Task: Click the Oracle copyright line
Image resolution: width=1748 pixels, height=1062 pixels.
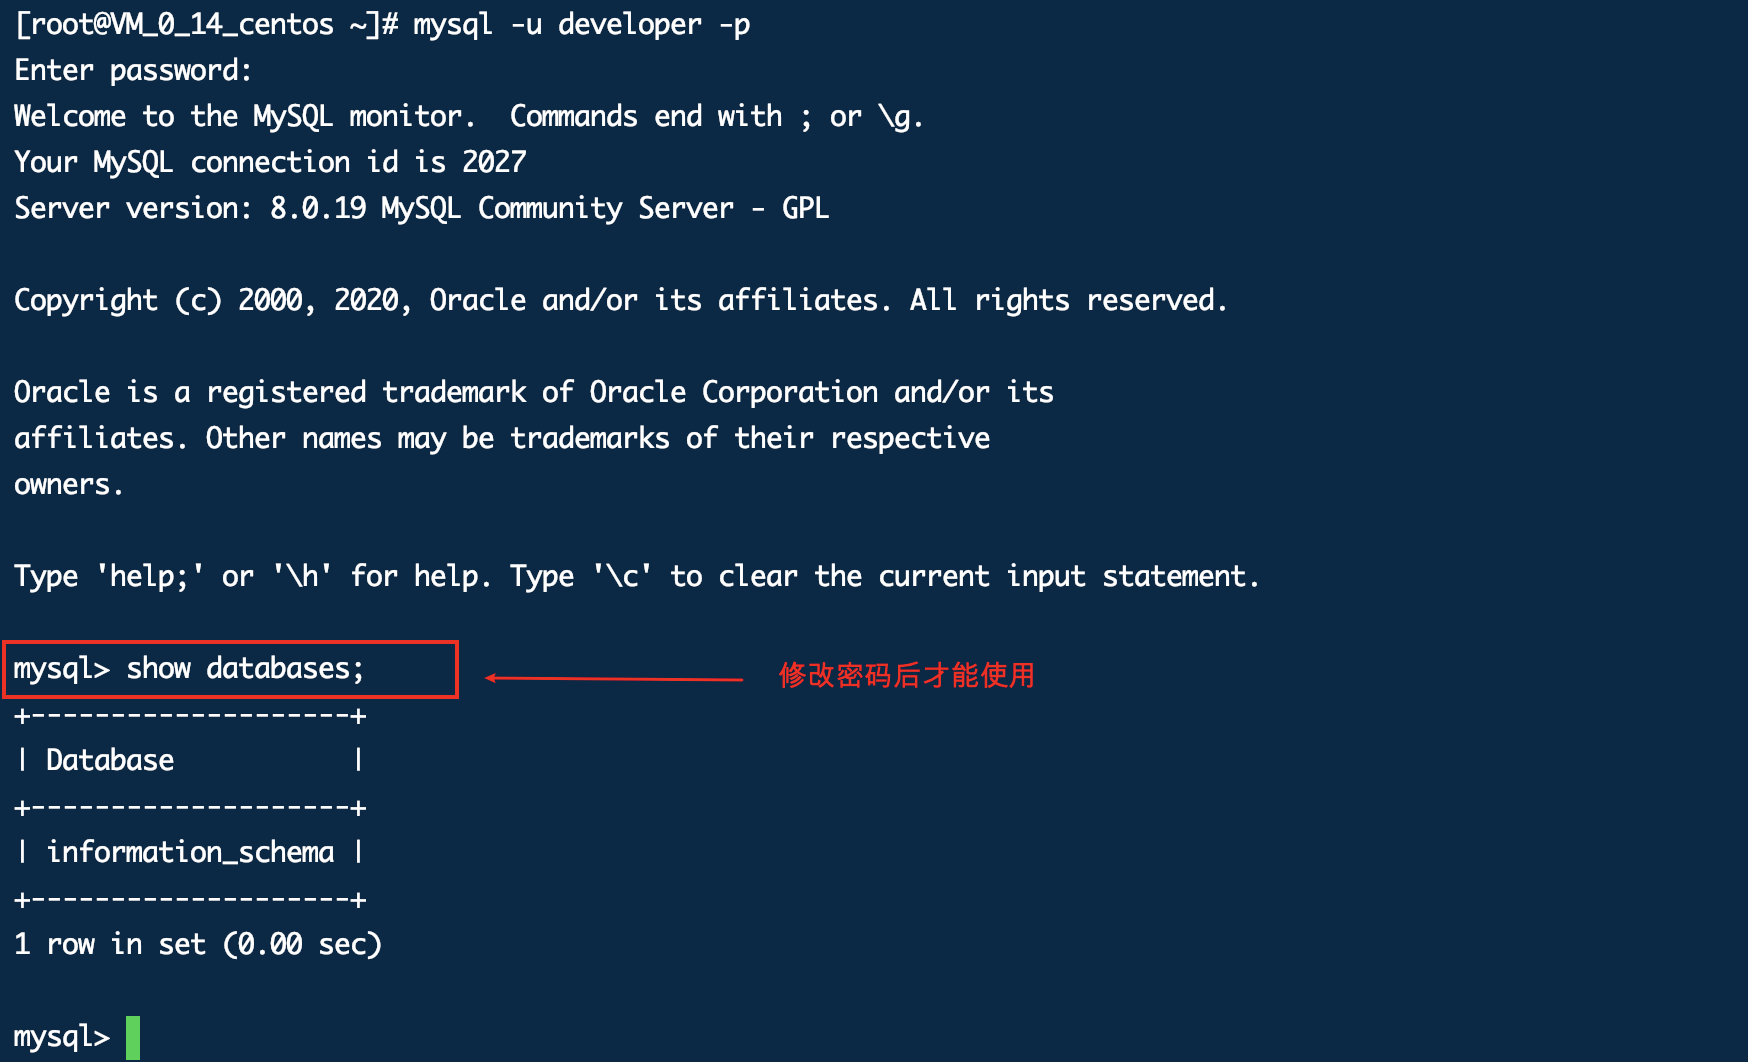Action: tap(620, 300)
